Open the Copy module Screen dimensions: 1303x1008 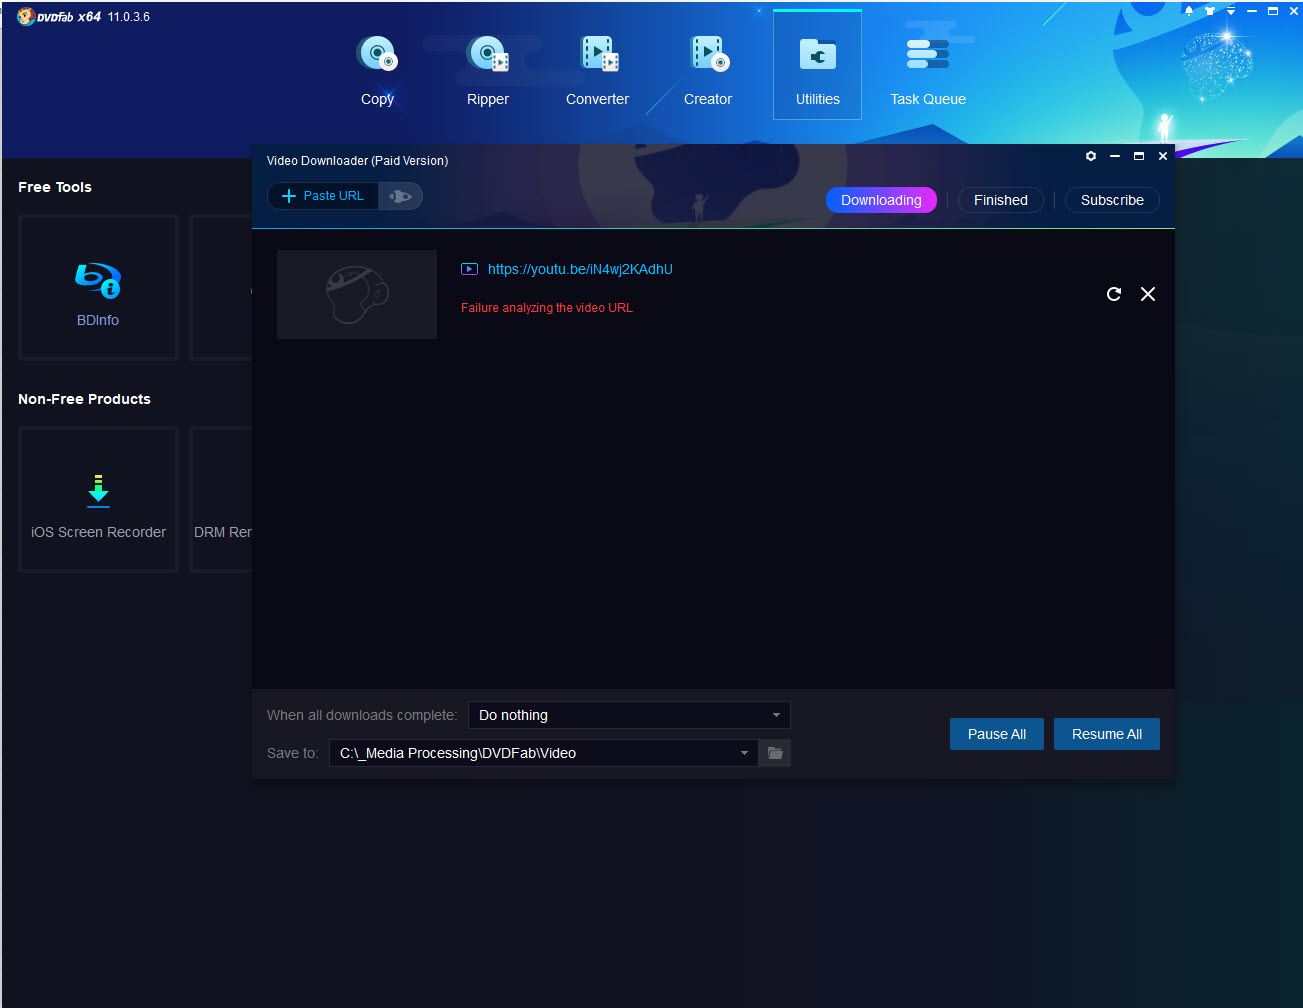click(377, 68)
